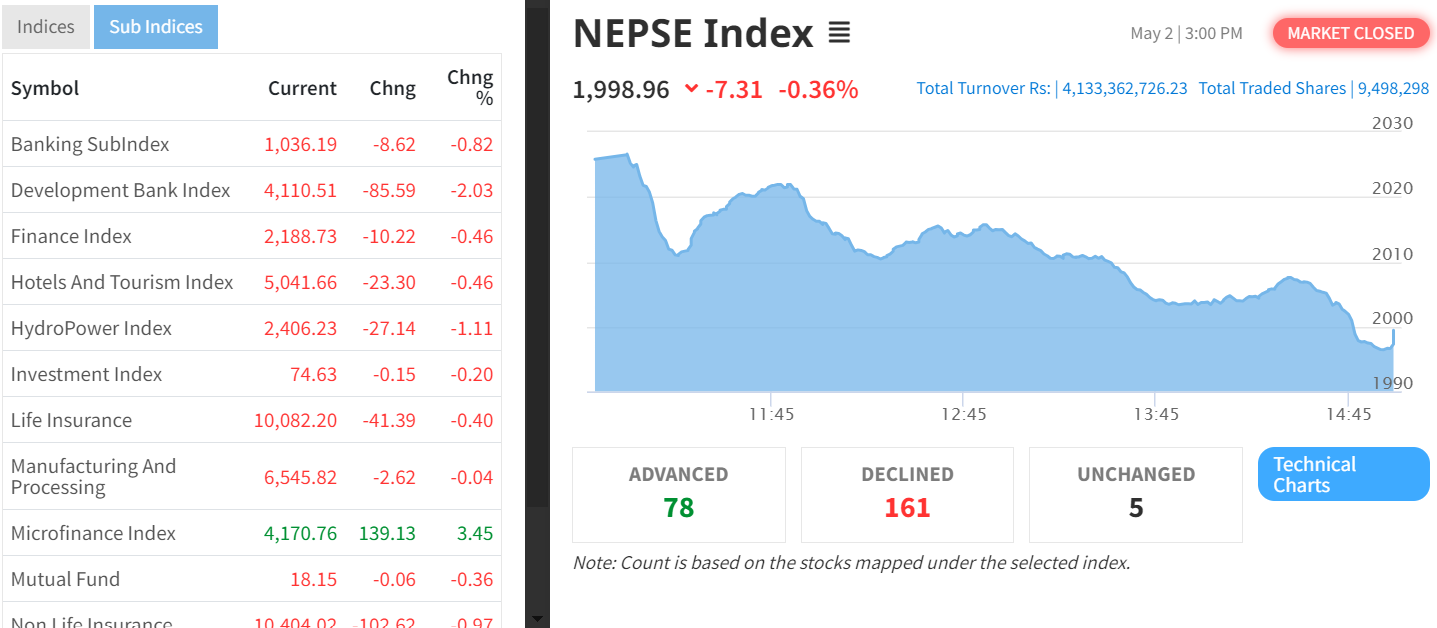Switch to the Indices tab
Screen dimensions: 1437x628
[46, 27]
